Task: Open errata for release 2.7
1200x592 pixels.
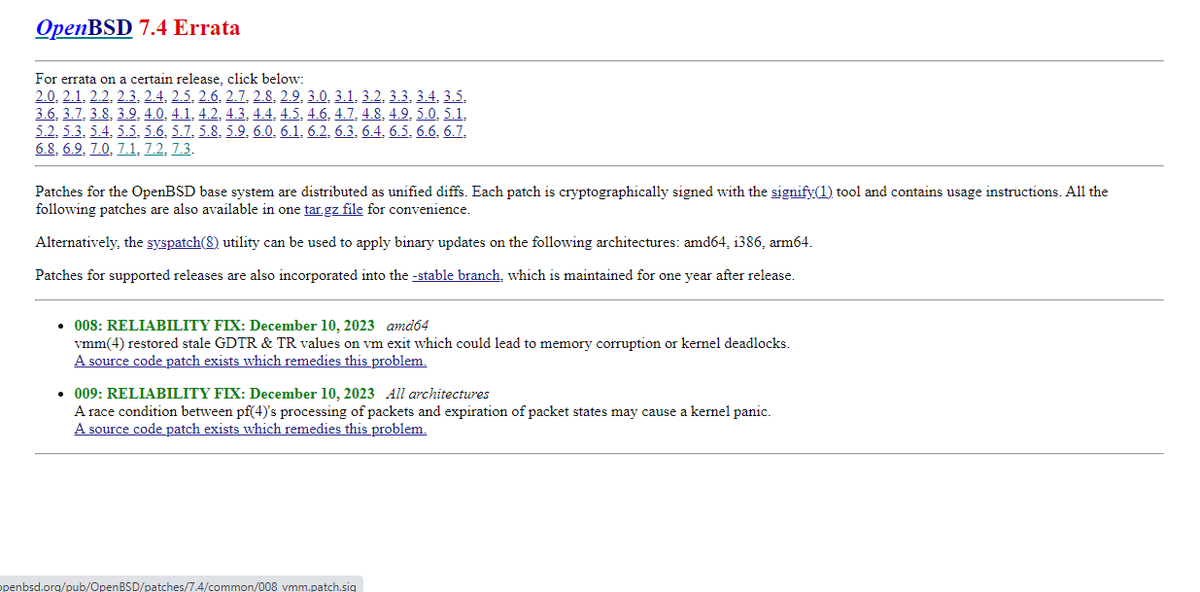Action: click(x=236, y=97)
